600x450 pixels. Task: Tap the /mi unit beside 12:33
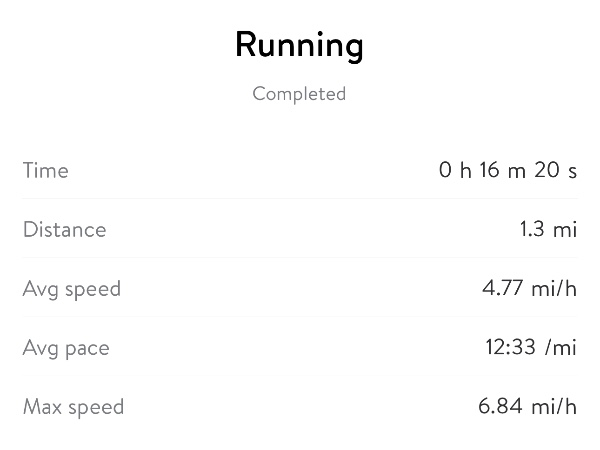(562, 348)
